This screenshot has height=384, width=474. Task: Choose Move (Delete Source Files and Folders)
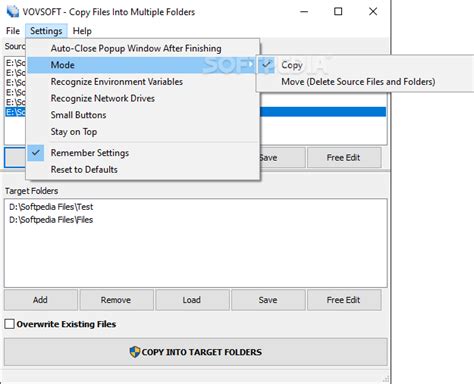click(365, 82)
